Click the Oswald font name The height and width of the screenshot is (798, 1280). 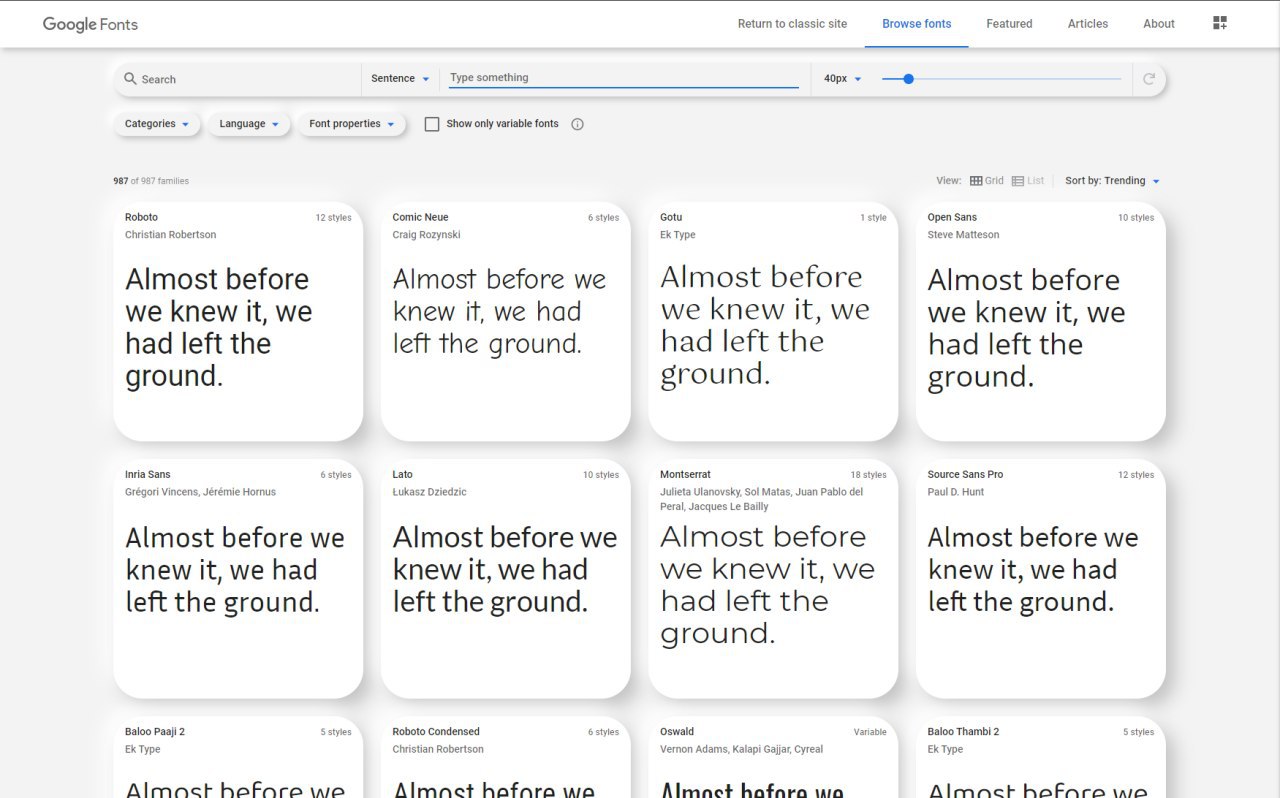tap(677, 732)
